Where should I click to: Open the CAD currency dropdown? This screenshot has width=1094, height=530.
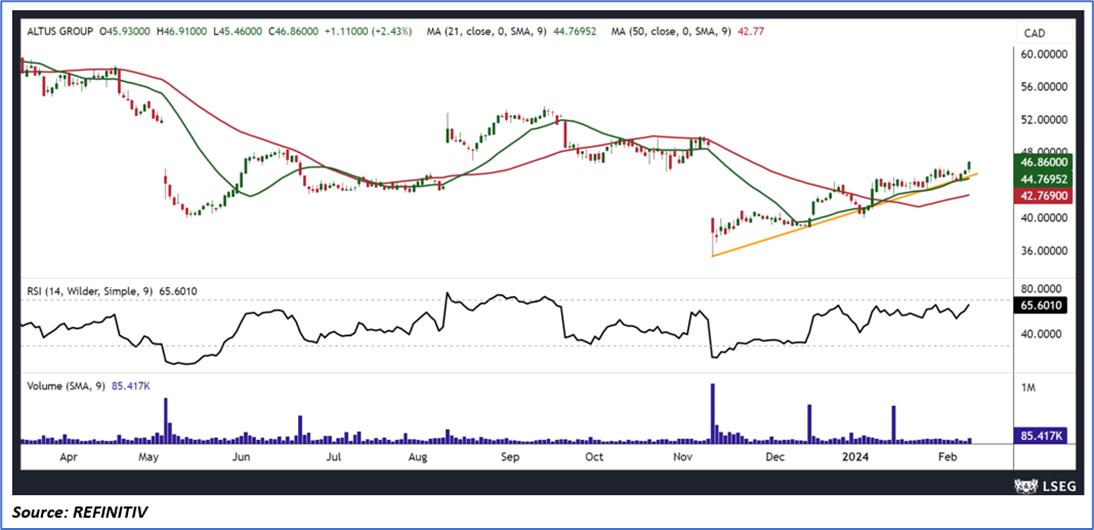[x=1044, y=32]
